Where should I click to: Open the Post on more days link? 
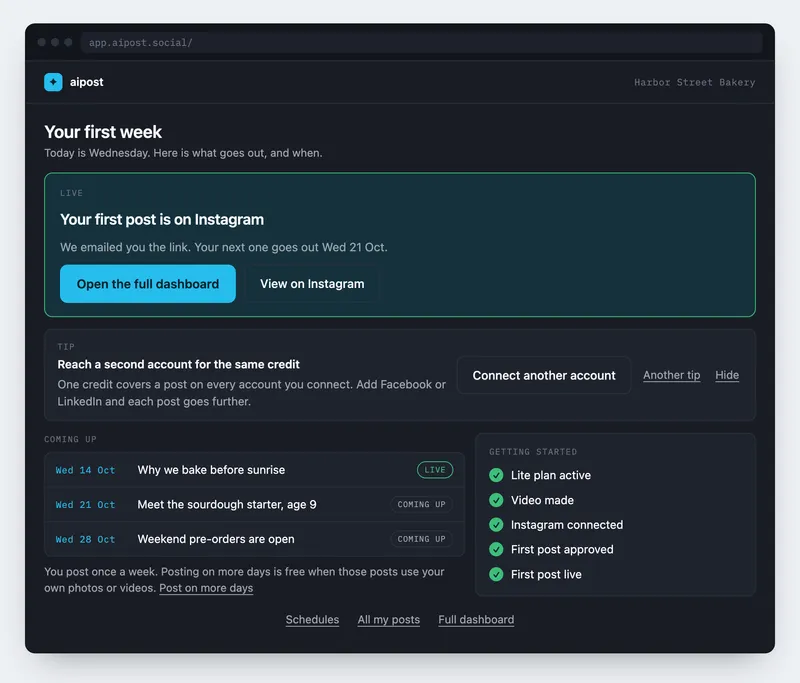click(x=206, y=588)
